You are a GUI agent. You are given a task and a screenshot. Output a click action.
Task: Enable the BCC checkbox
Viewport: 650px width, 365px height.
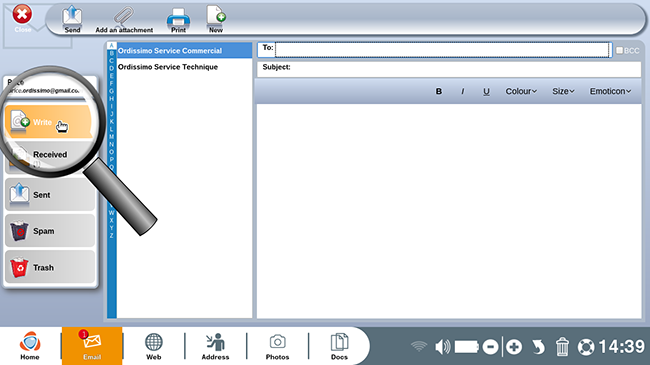(x=619, y=50)
